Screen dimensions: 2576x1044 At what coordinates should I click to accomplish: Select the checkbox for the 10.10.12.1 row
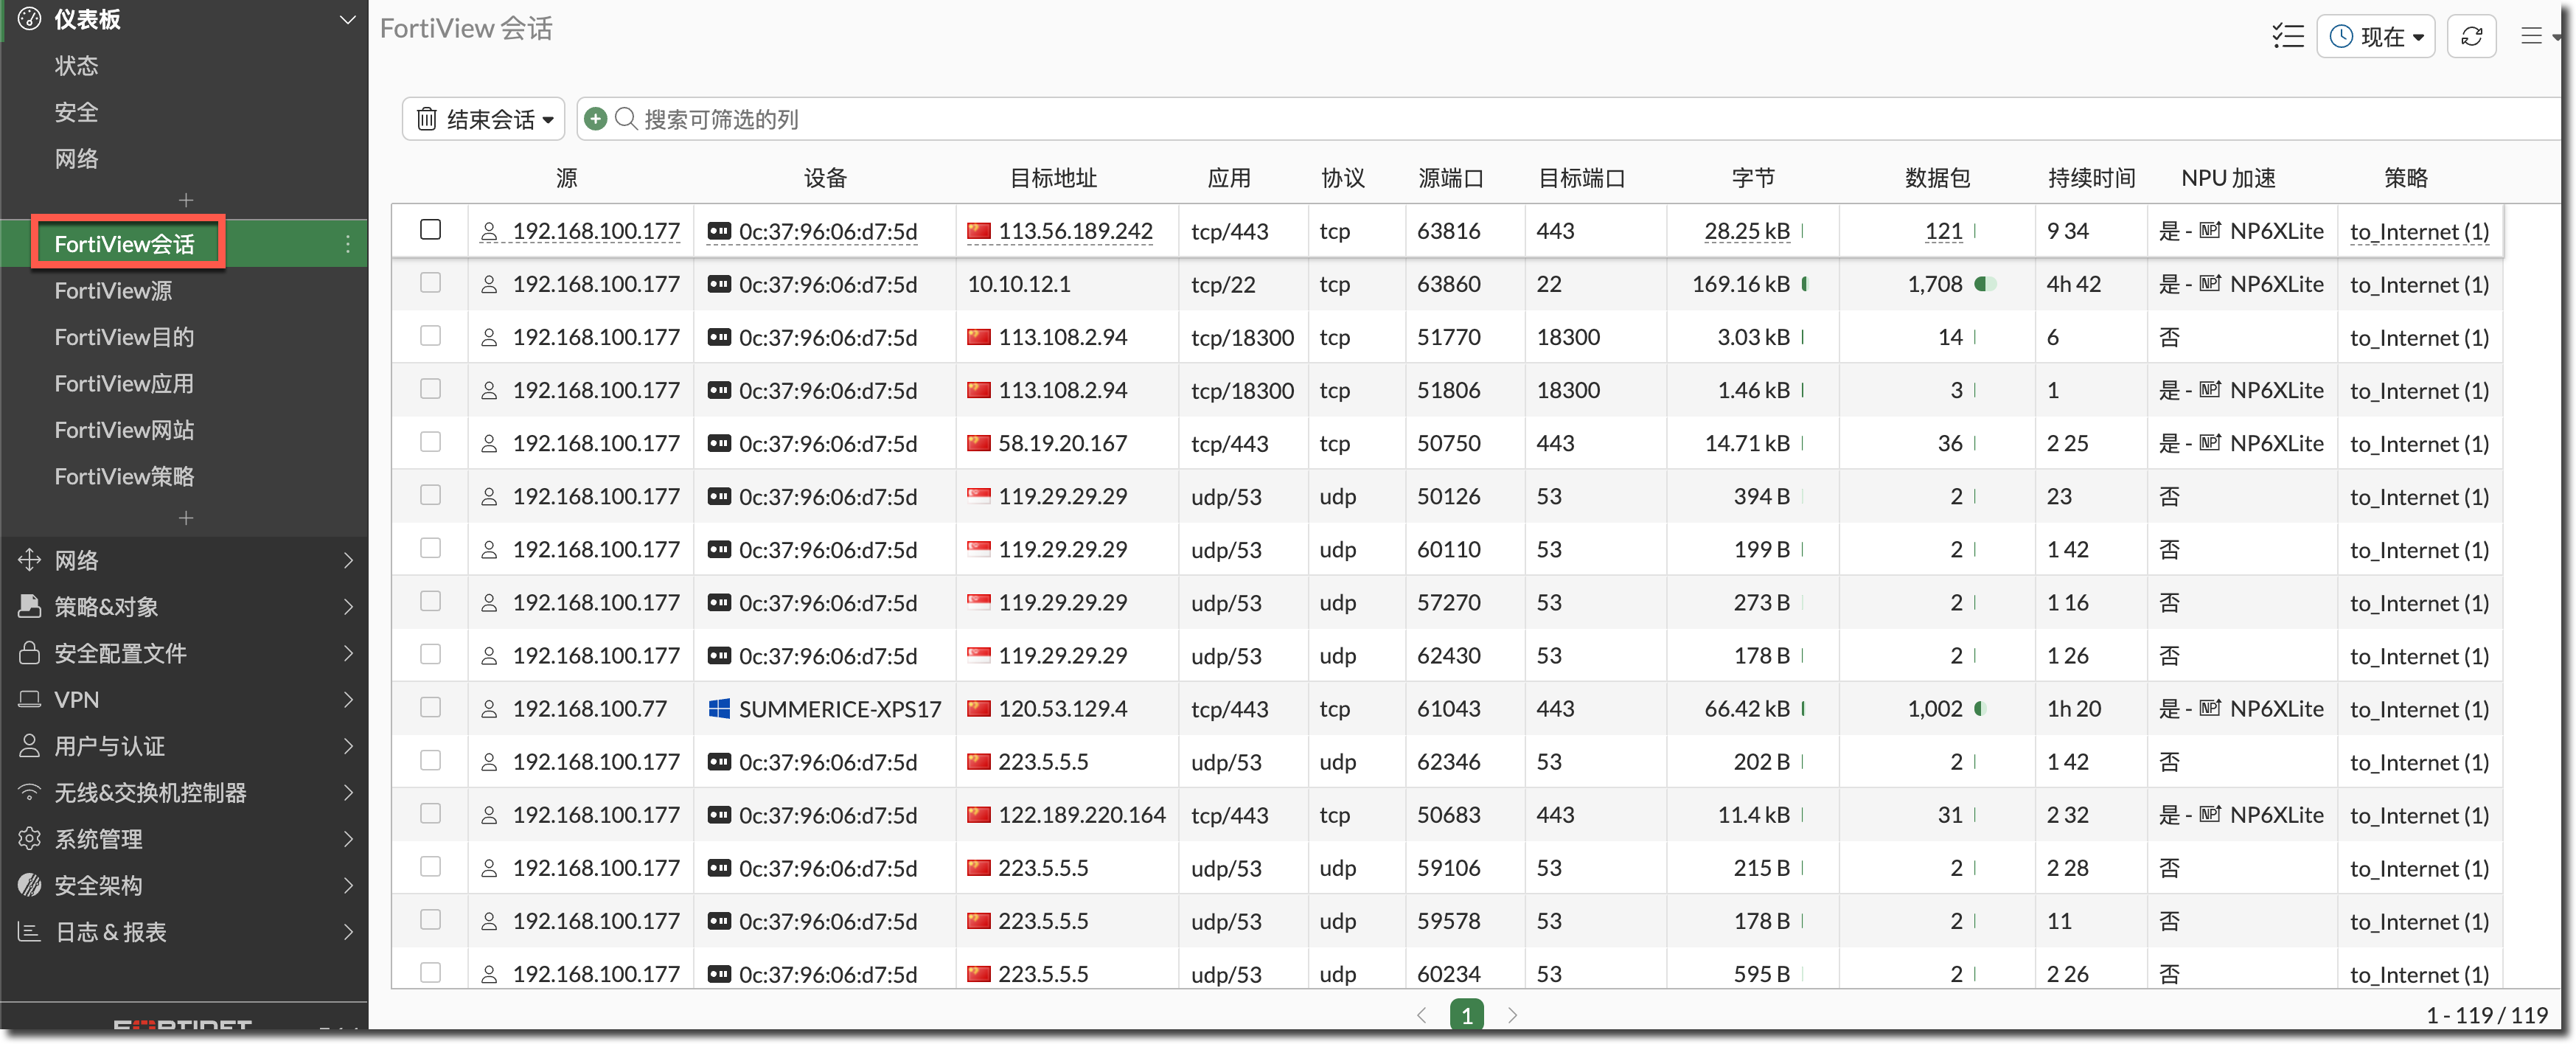[430, 283]
